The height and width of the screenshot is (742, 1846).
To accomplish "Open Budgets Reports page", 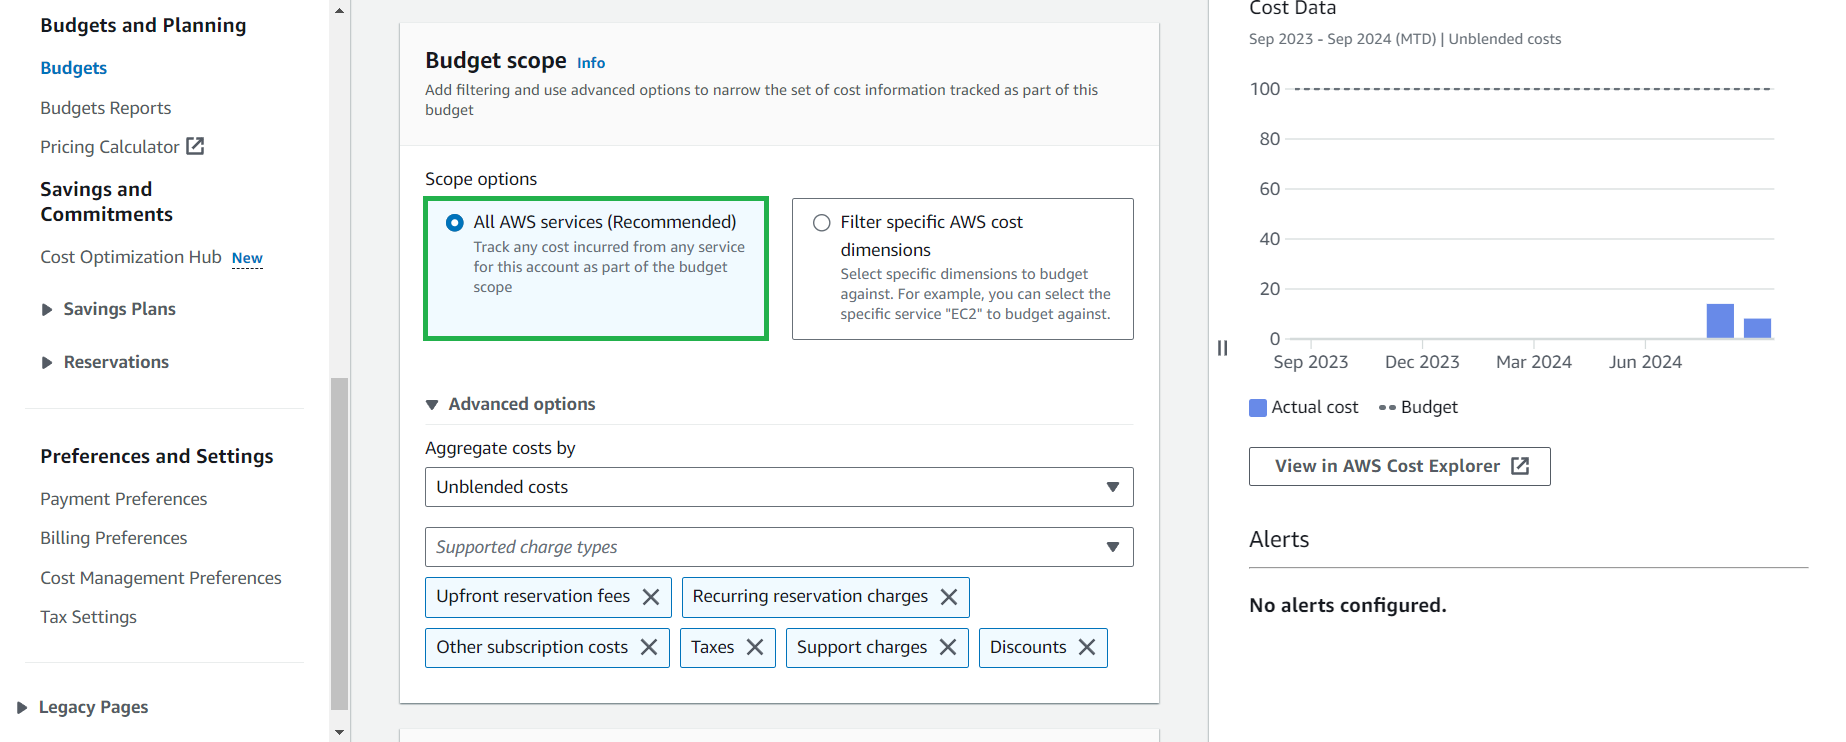I will [x=106, y=108].
